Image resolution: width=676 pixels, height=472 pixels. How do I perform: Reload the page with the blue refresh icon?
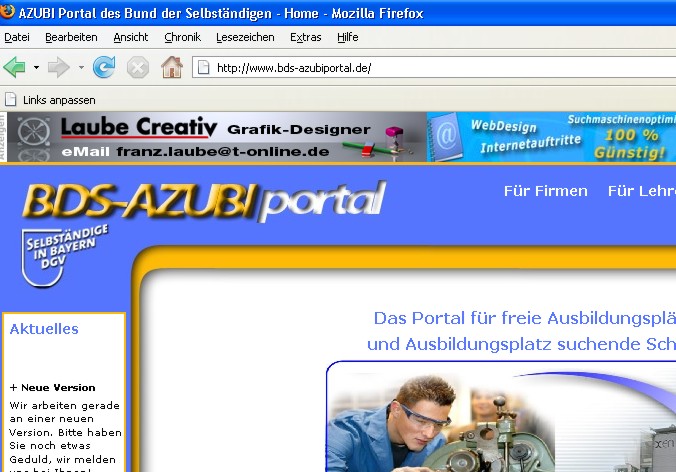point(104,67)
